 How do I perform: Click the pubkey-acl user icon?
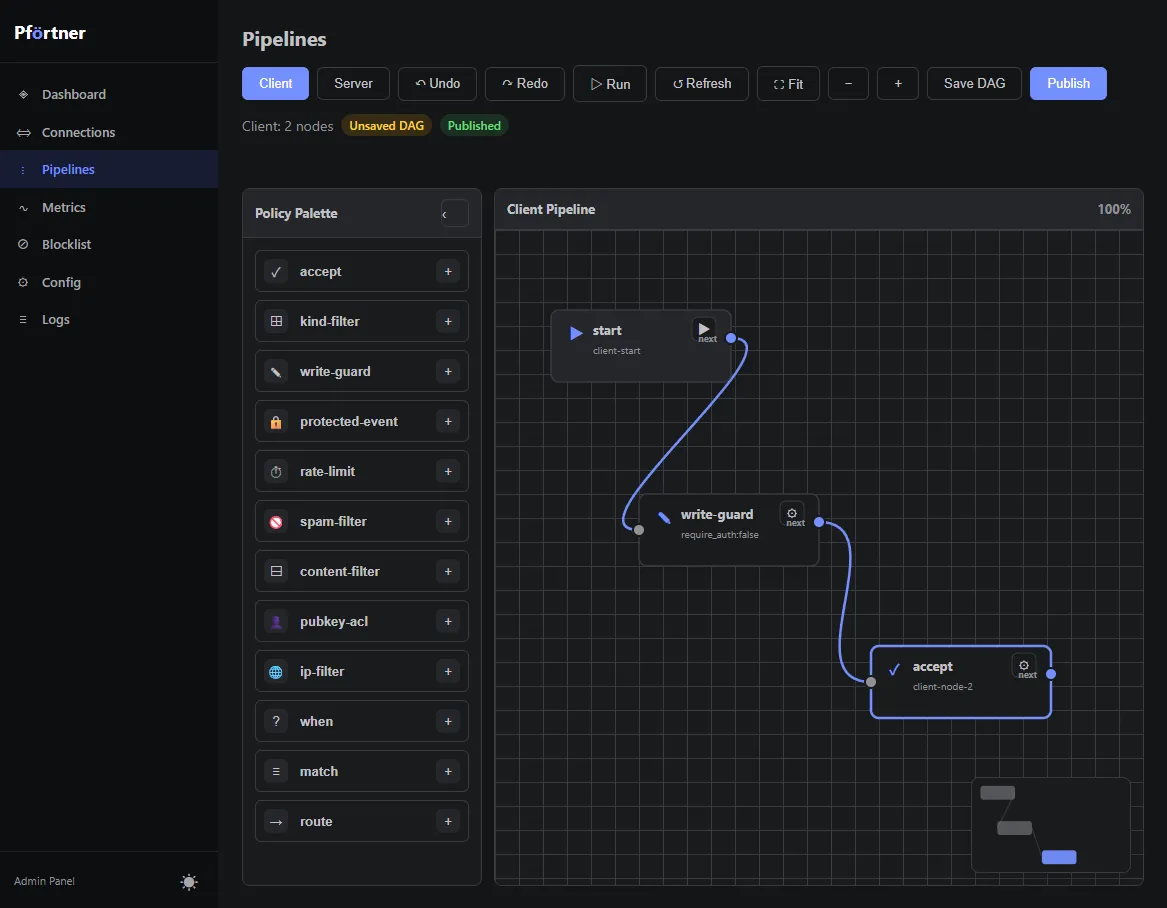tap(276, 622)
